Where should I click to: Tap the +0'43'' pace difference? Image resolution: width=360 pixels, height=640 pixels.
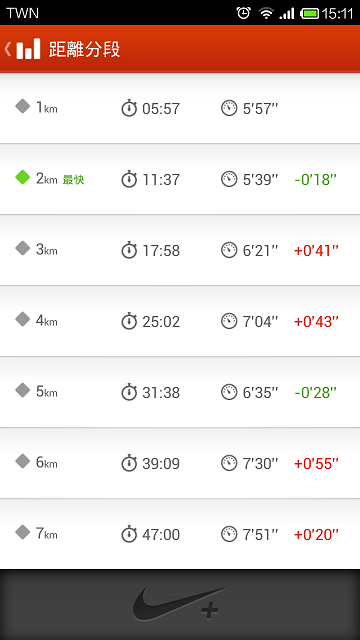[316, 322]
